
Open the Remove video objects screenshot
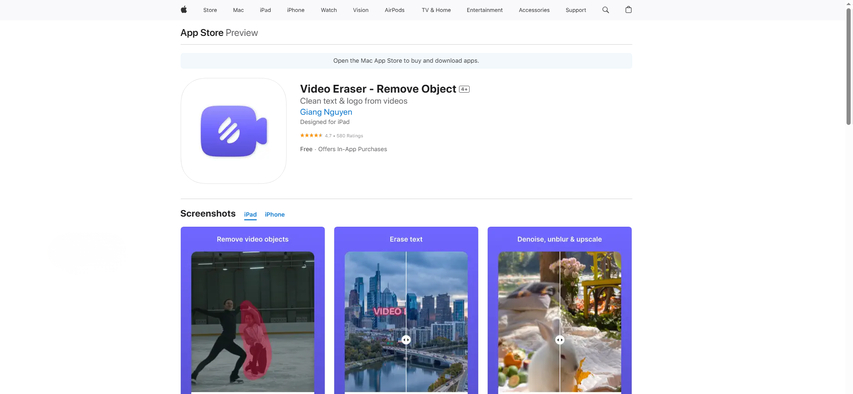252,310
